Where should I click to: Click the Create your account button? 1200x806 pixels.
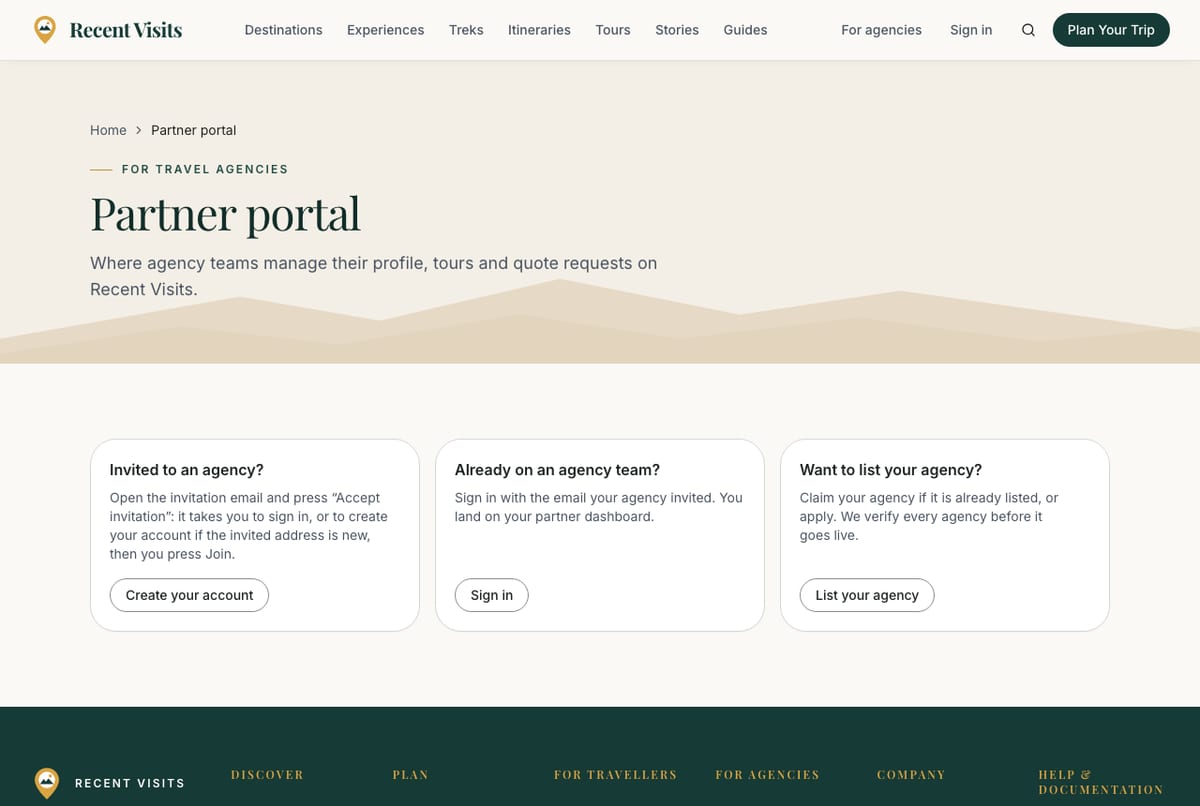tap(189, 595)
